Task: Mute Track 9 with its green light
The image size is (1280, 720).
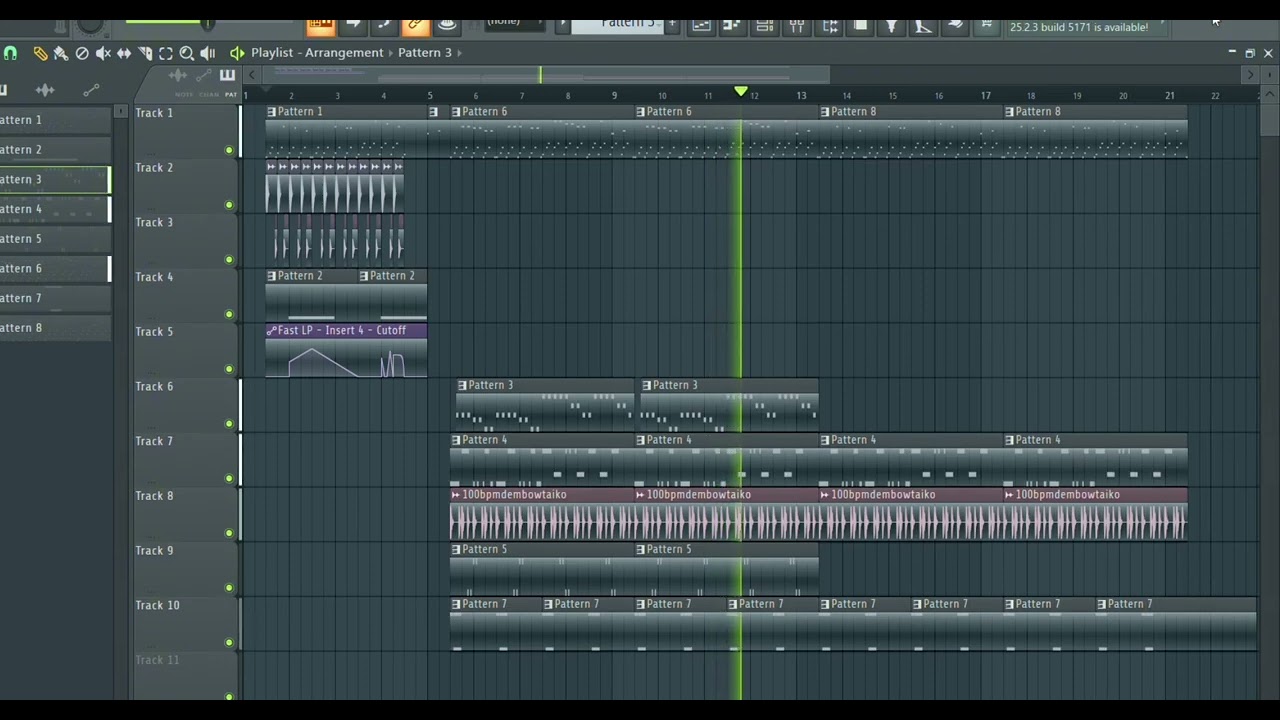Action: [229, 588]
